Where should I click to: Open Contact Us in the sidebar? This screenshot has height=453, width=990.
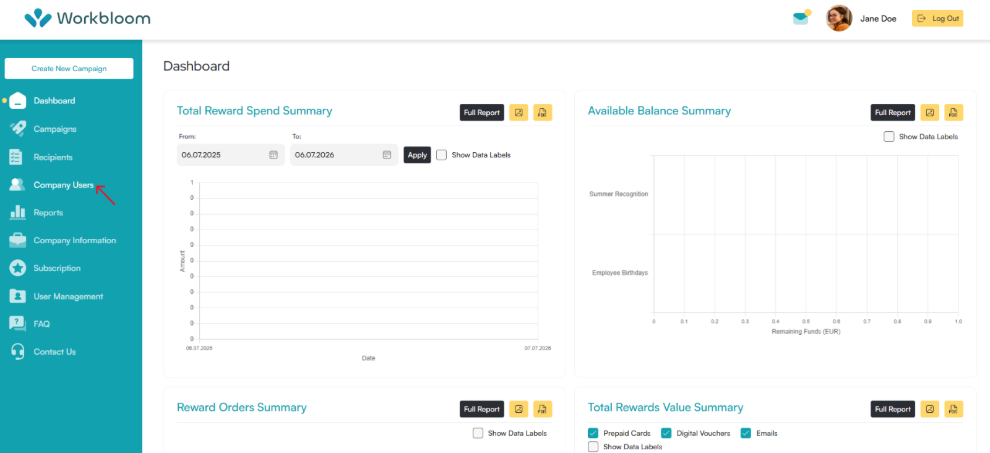pyautogui.click(x=54, y=351)
